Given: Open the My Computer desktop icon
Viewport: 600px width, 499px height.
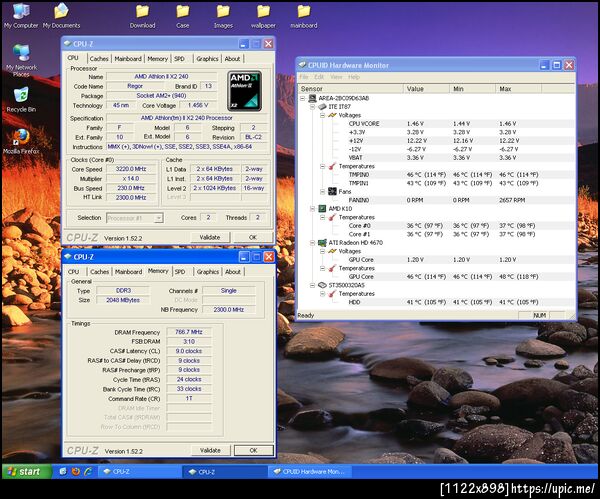Looking at the screenshot, I should 21,15.
